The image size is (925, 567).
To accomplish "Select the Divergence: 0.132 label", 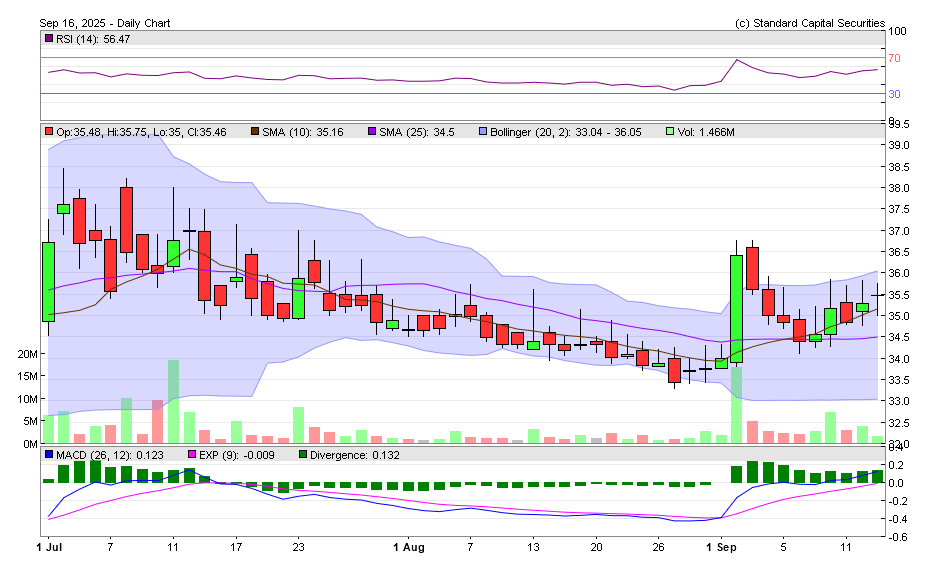I will (x=355, y=455).
